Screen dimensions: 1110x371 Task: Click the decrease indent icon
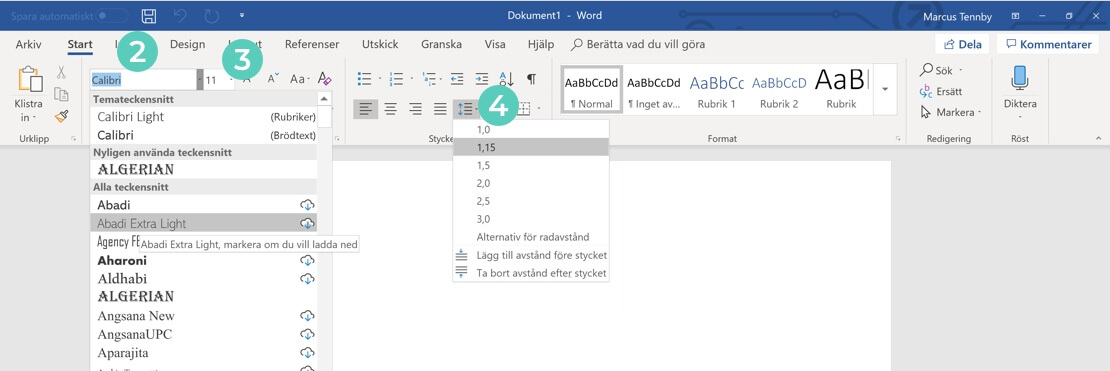(457, 79)
